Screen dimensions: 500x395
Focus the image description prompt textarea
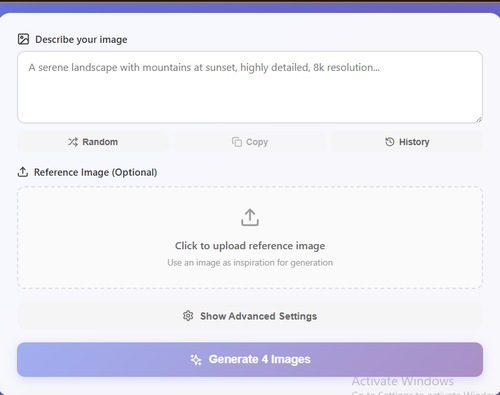coord(250,87)
